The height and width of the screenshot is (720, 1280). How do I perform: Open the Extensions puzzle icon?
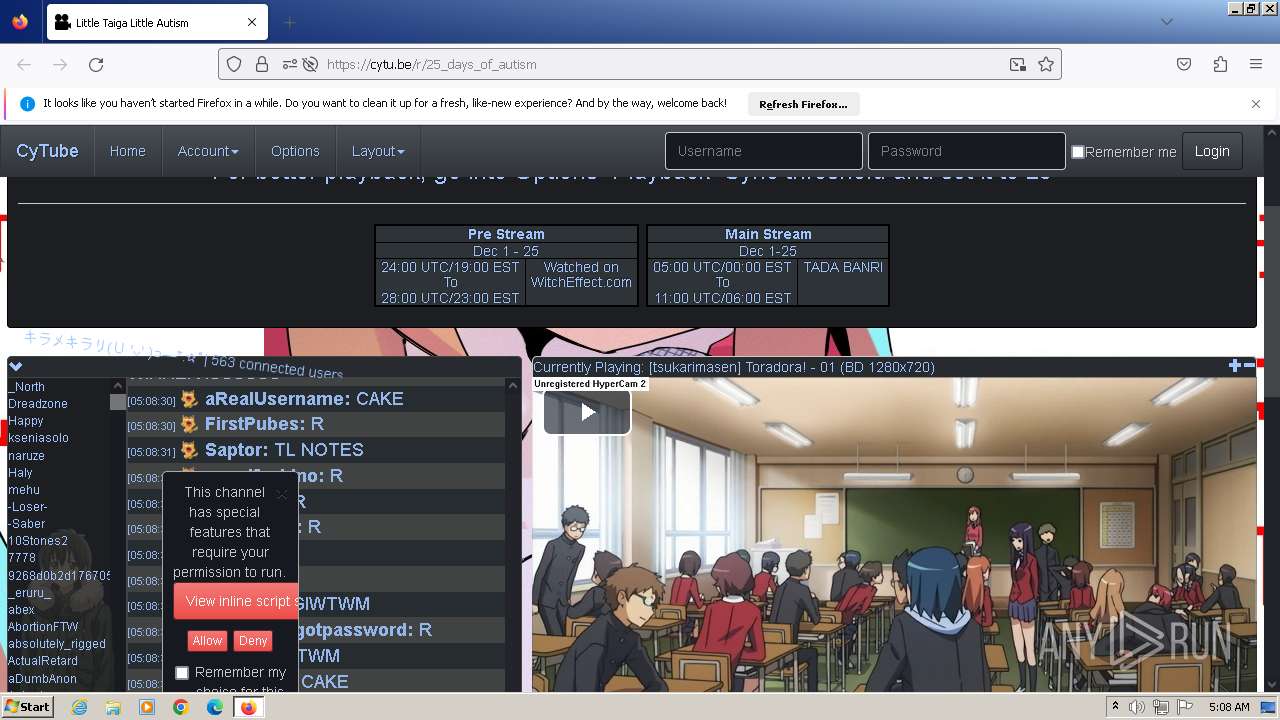[1220, 64]
